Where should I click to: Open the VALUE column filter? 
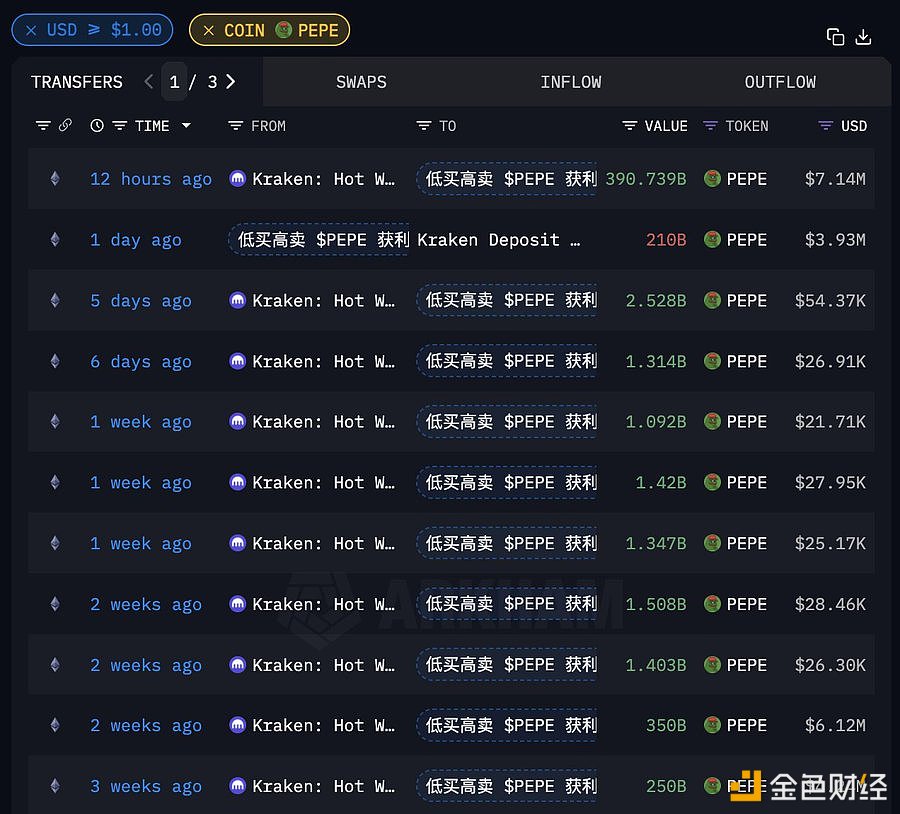coord(630,126)
